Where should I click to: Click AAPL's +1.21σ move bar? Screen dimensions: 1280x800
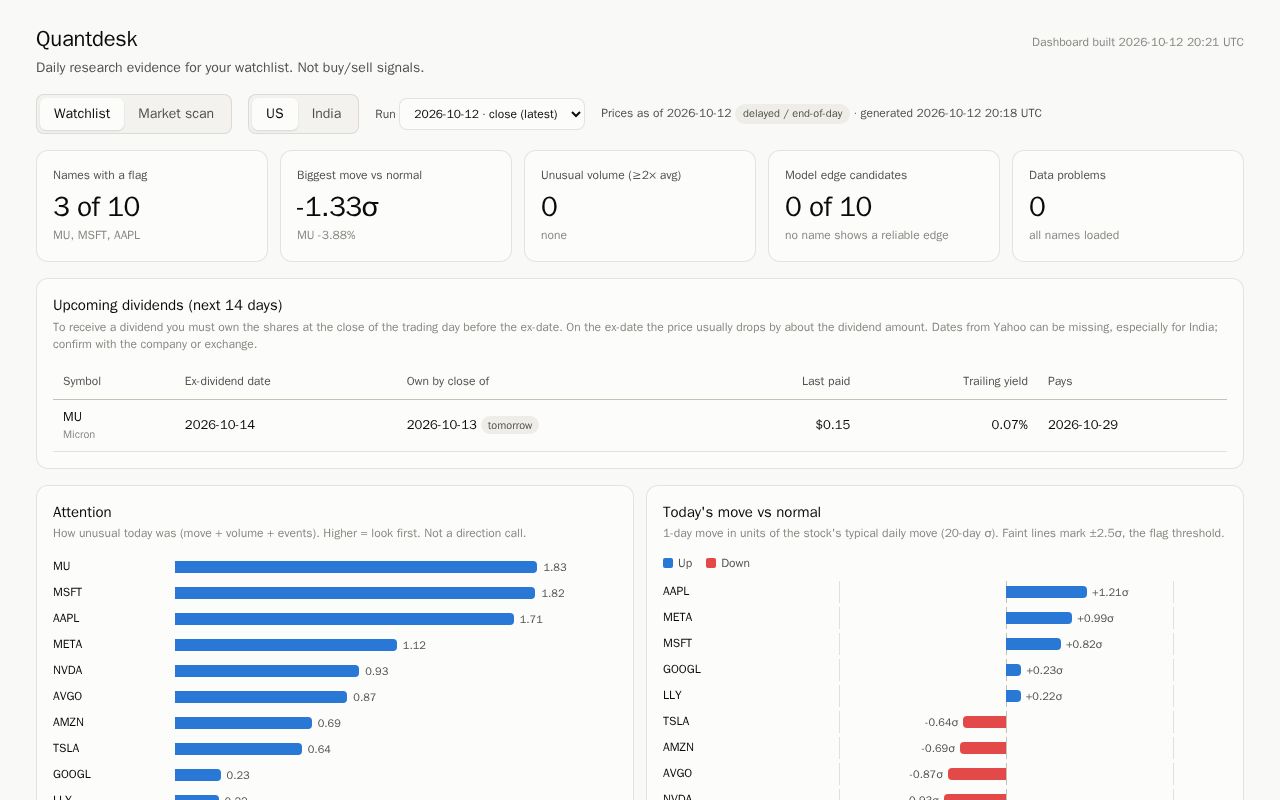[1046, 592]
